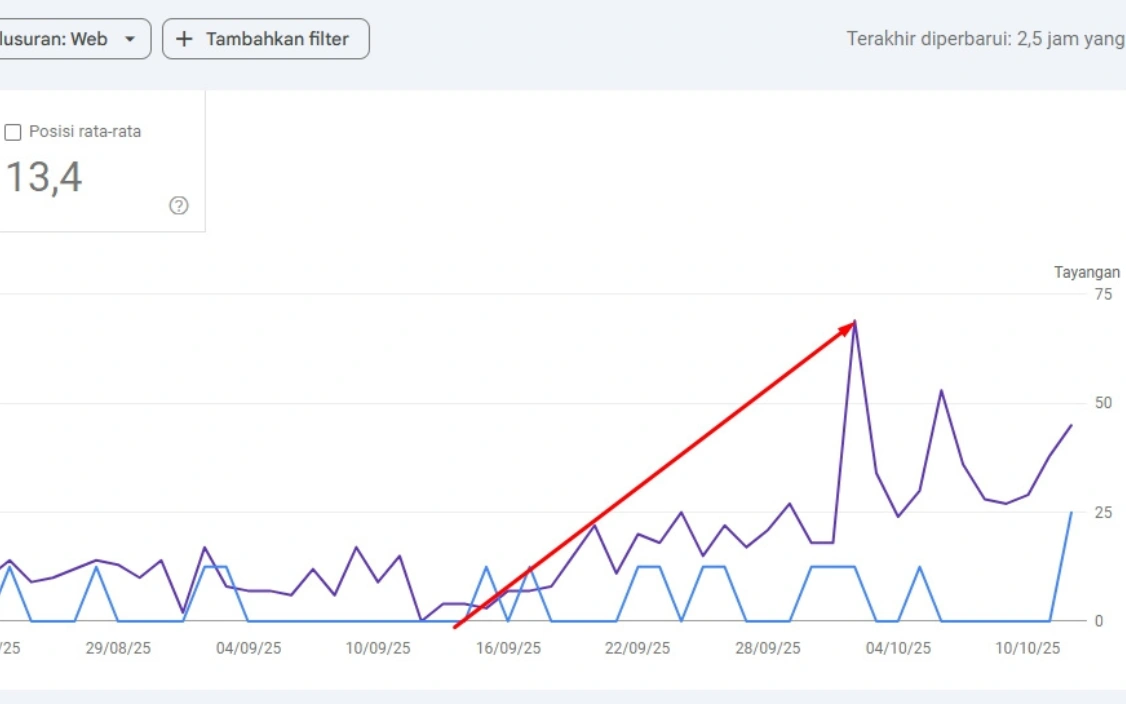
Task: Click the 04/10/25 date label
Action: pos(898,648)
